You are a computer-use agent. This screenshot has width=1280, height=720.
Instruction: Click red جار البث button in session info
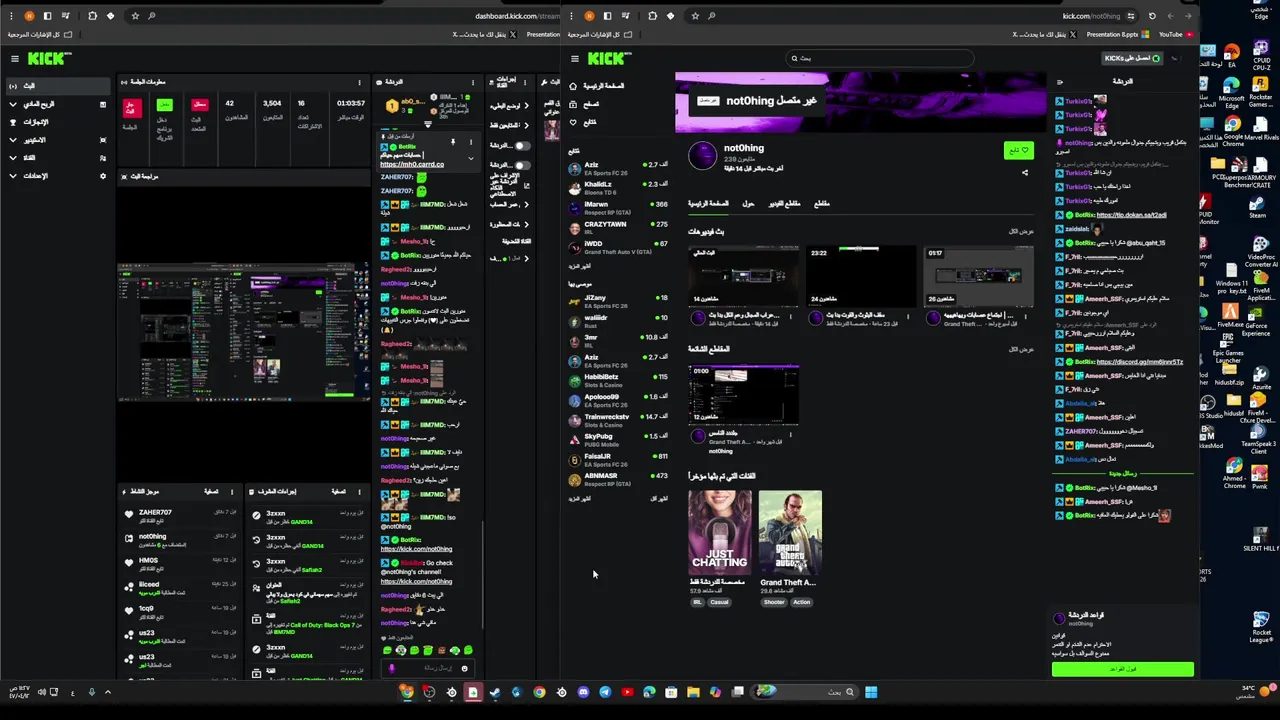pyautogui.click(x=131, y=108)
